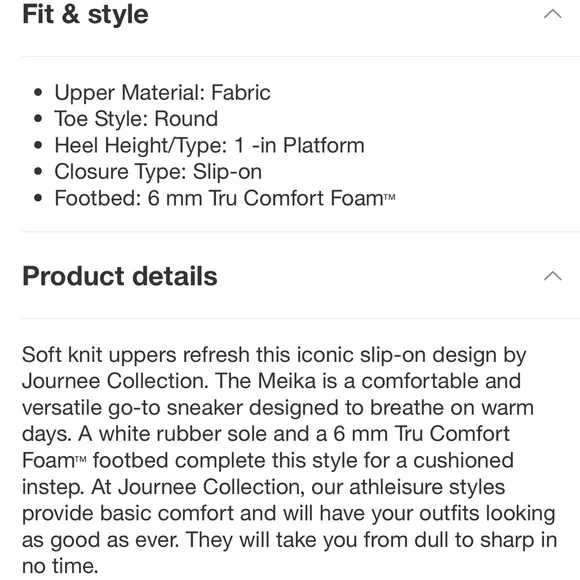Tap the Product details heading
The height and width of the screenshot is (580, 580).
[120, 276]
